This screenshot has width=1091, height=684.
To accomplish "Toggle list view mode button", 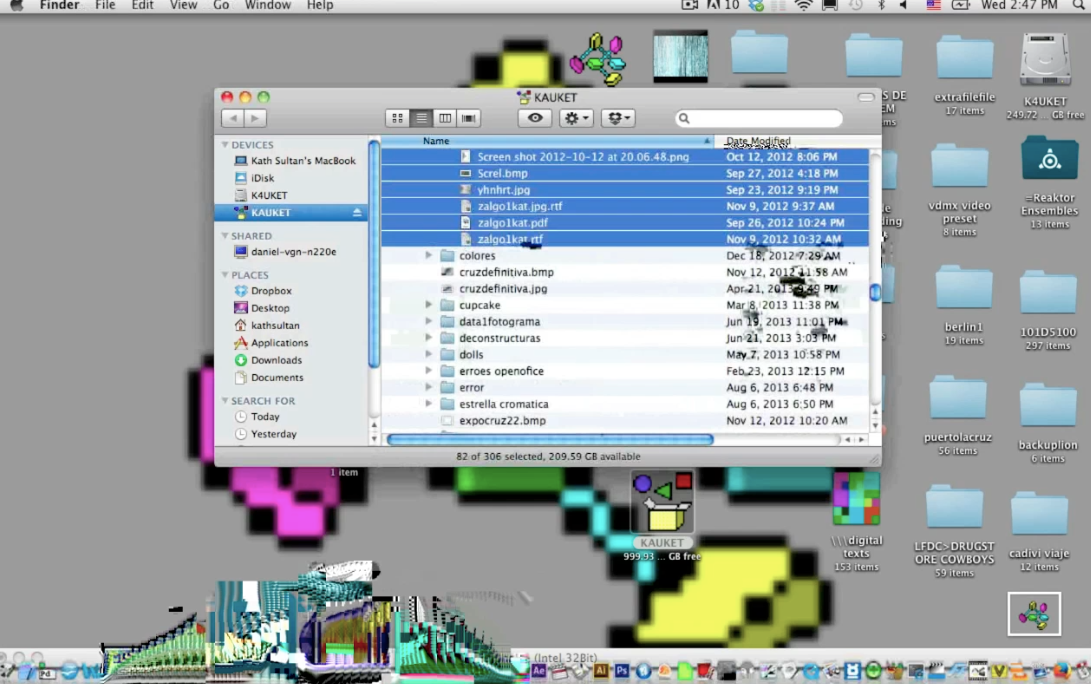I will 422,118.
